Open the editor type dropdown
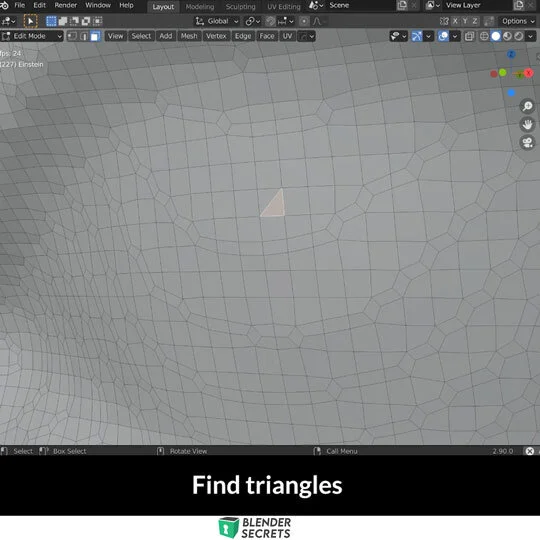This screenshot has height=540, width=540. pyautogui.click(x=8, y=21)
